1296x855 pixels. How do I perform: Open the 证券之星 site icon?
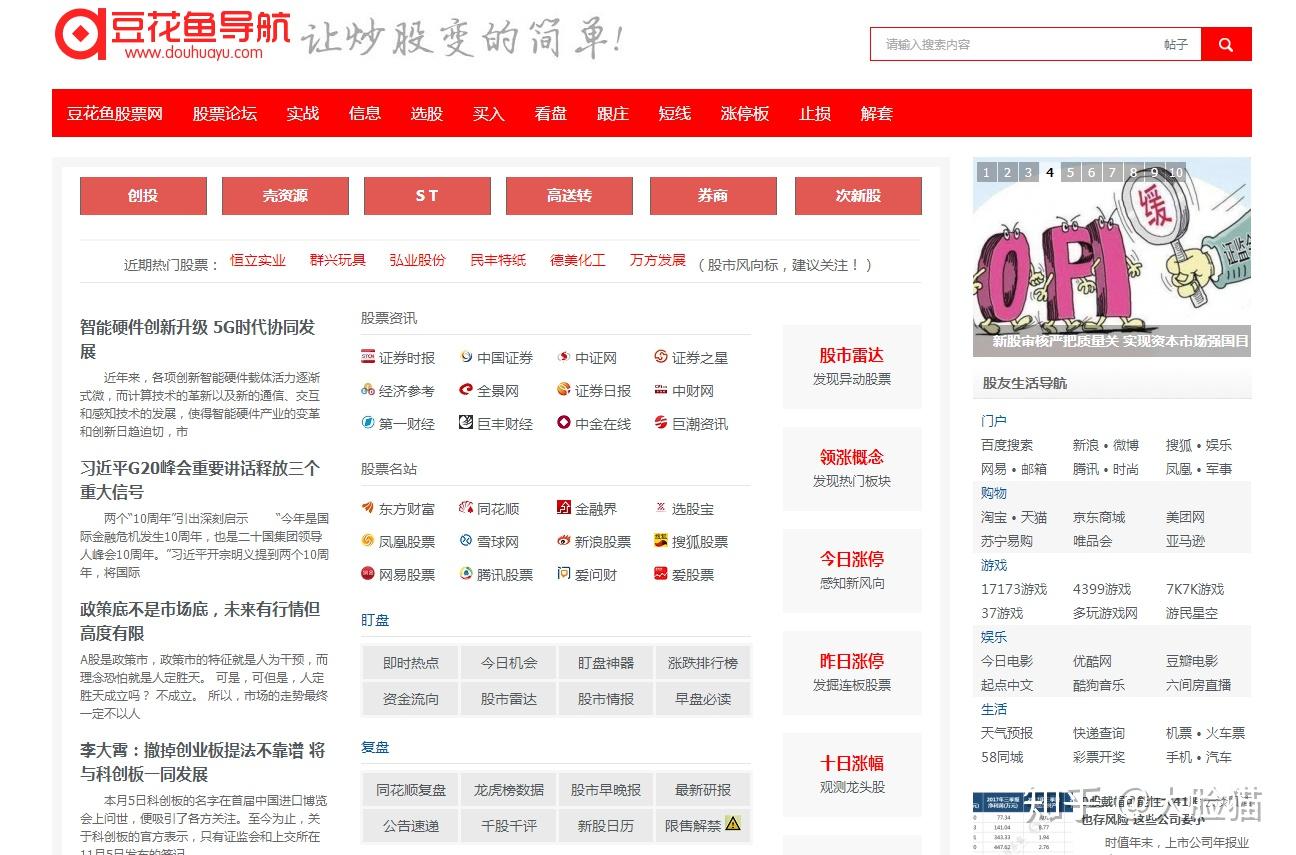(x=661, y=357)
